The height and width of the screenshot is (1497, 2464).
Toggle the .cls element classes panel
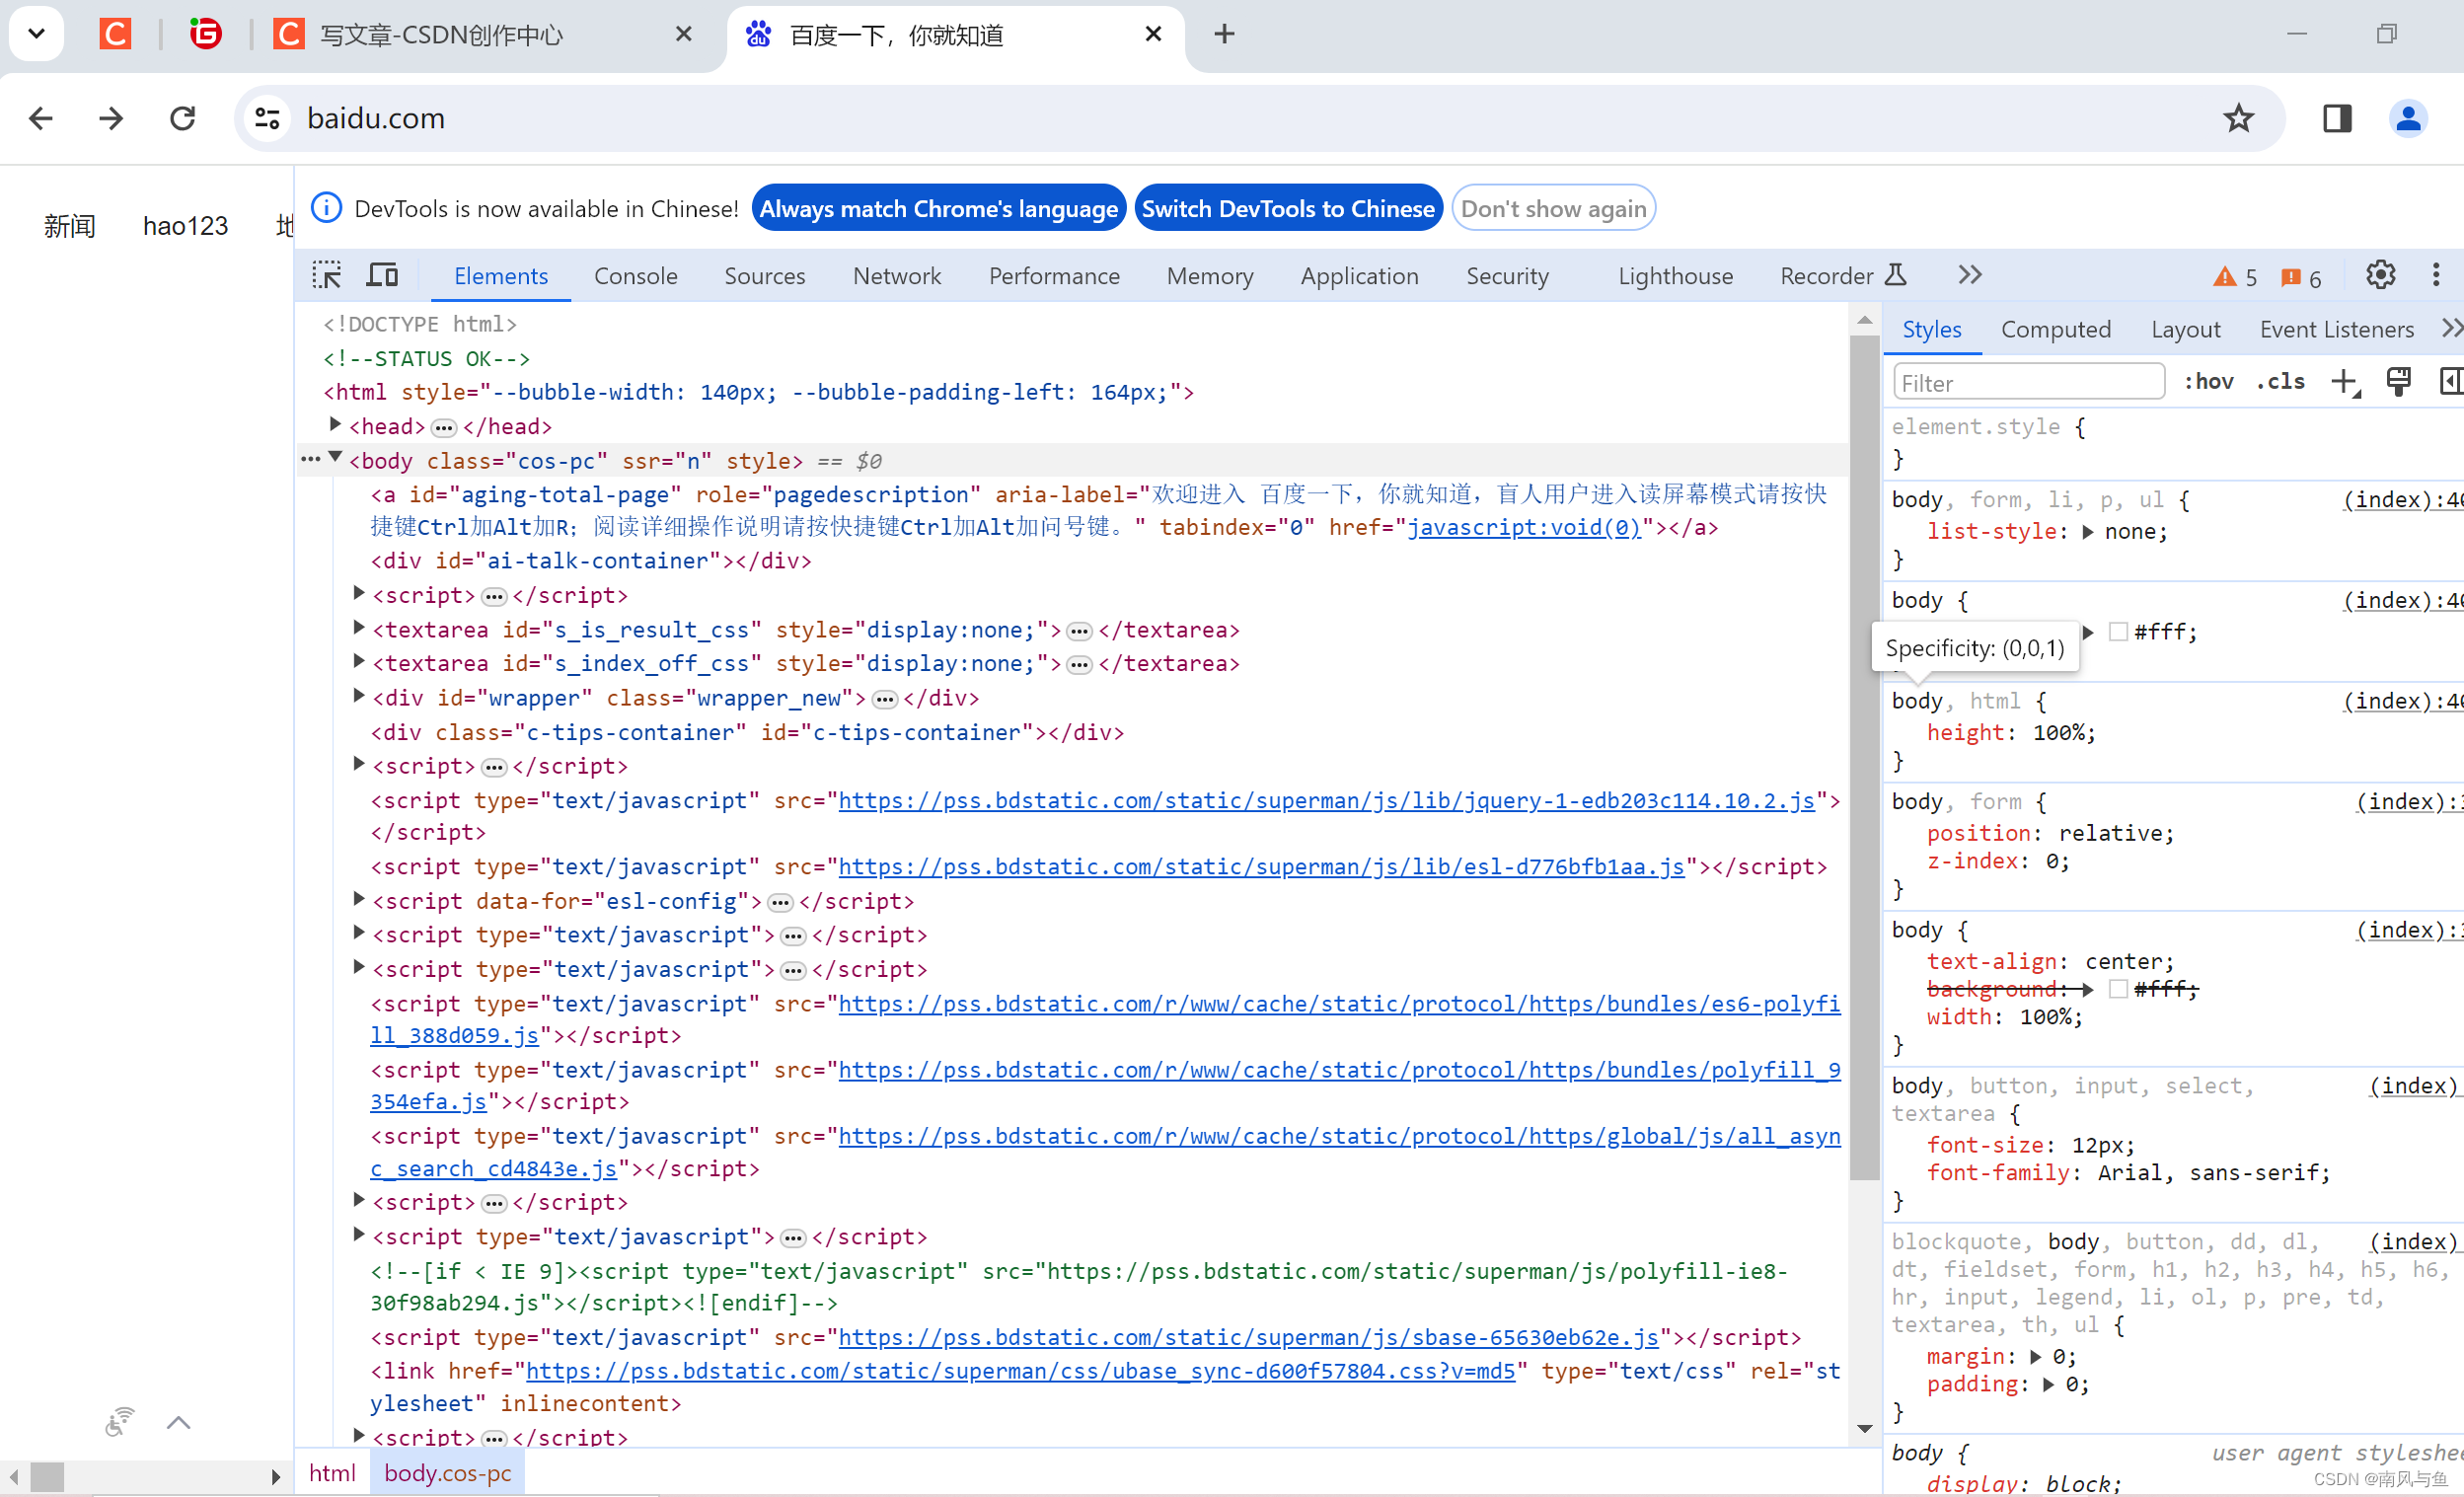point(2280,382)
